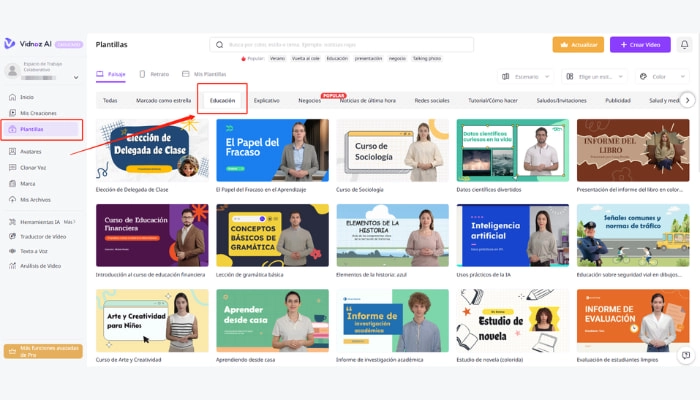Click the Talking photo tag
This screenshot has height=400, width=700.
[x=427, y=58]
